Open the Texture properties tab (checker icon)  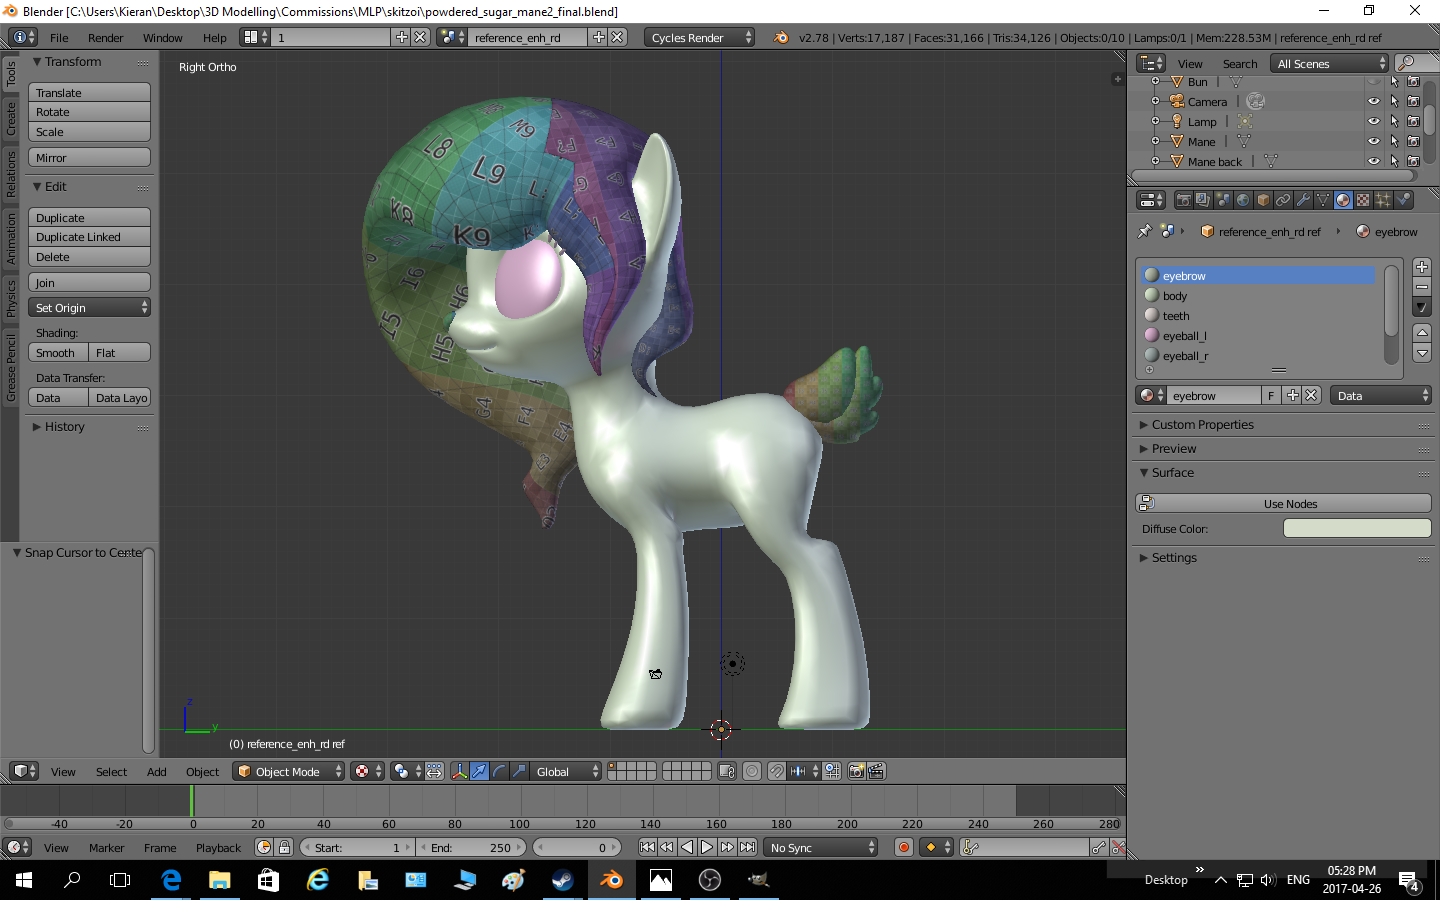(1363, 200)
